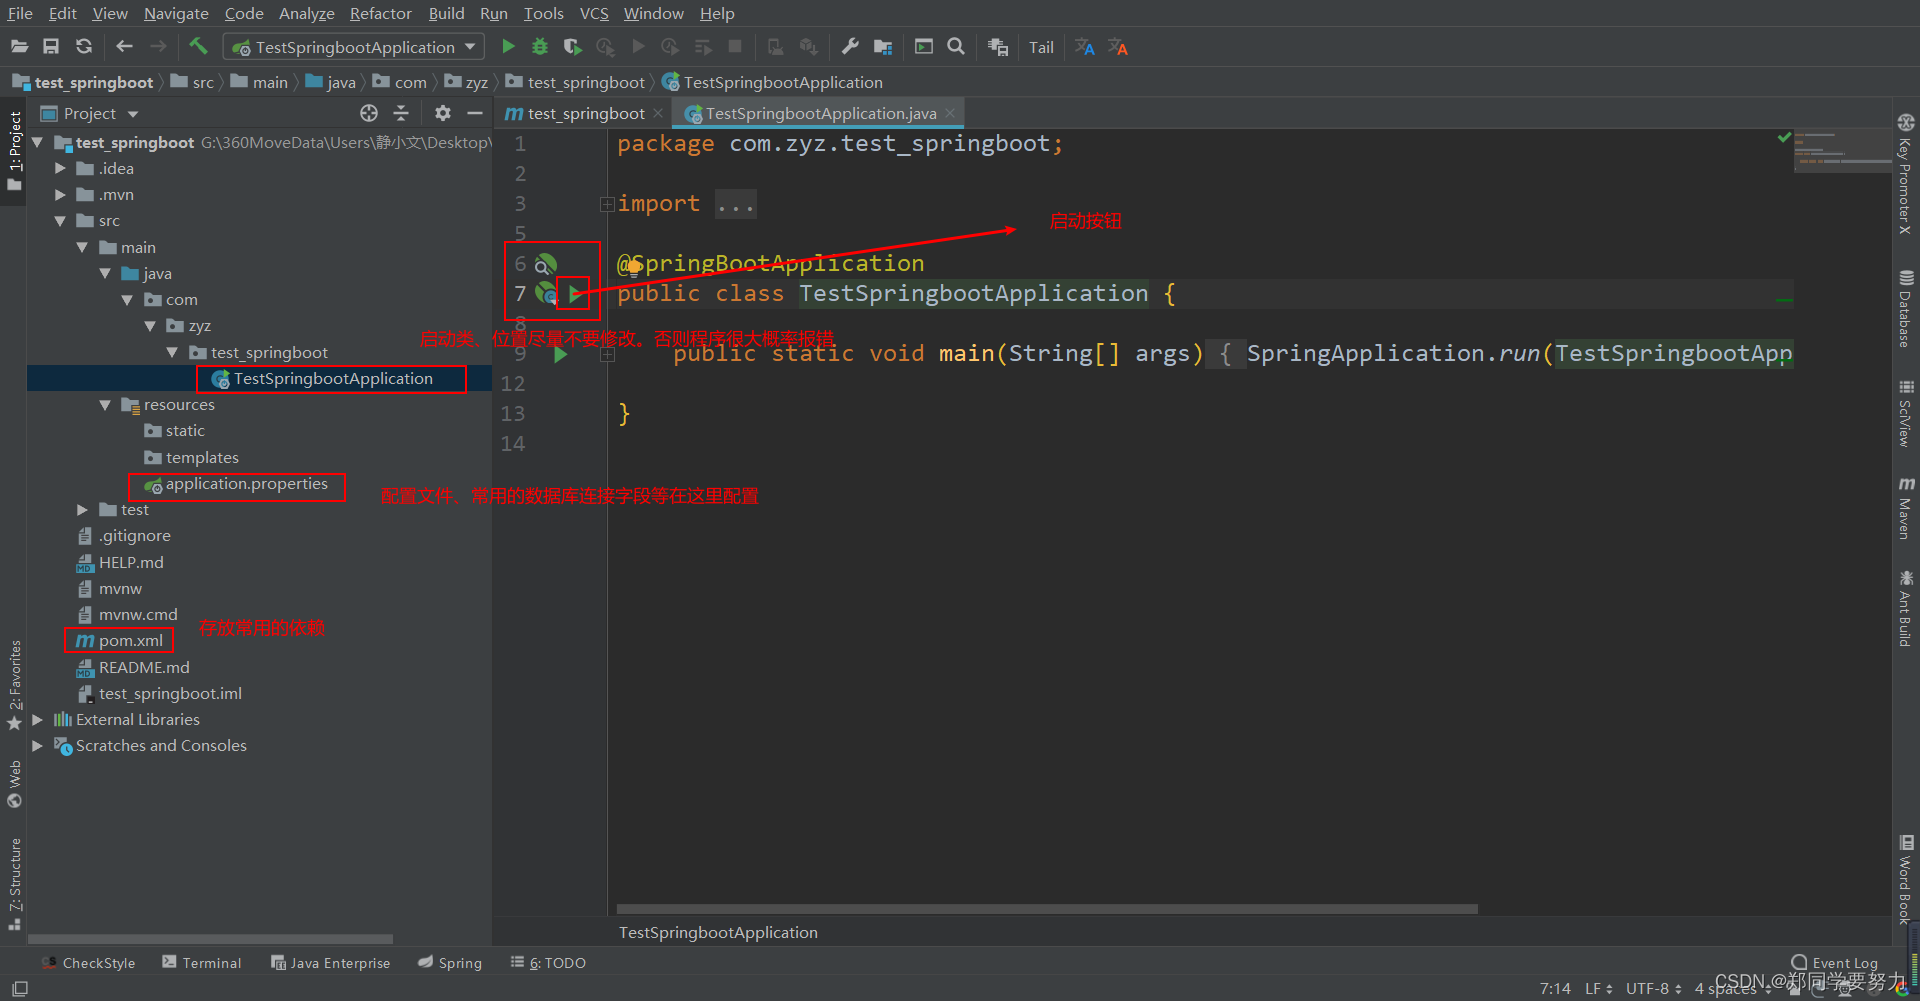Select application.properties in the project tree
Screen dimensions: 1920x1001
coord(246,484)
